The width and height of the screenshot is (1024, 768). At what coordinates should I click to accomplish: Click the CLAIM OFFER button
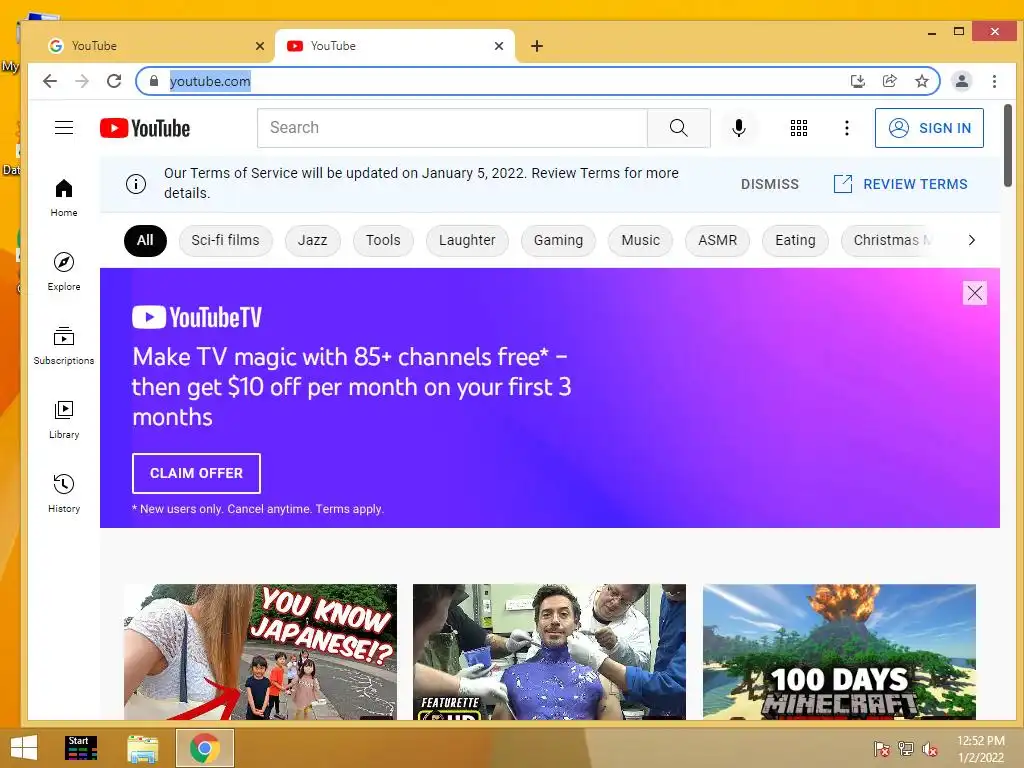196,473
